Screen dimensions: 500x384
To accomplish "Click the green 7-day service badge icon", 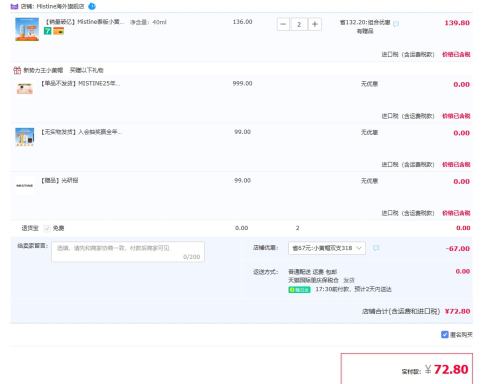I will point(48,31).
